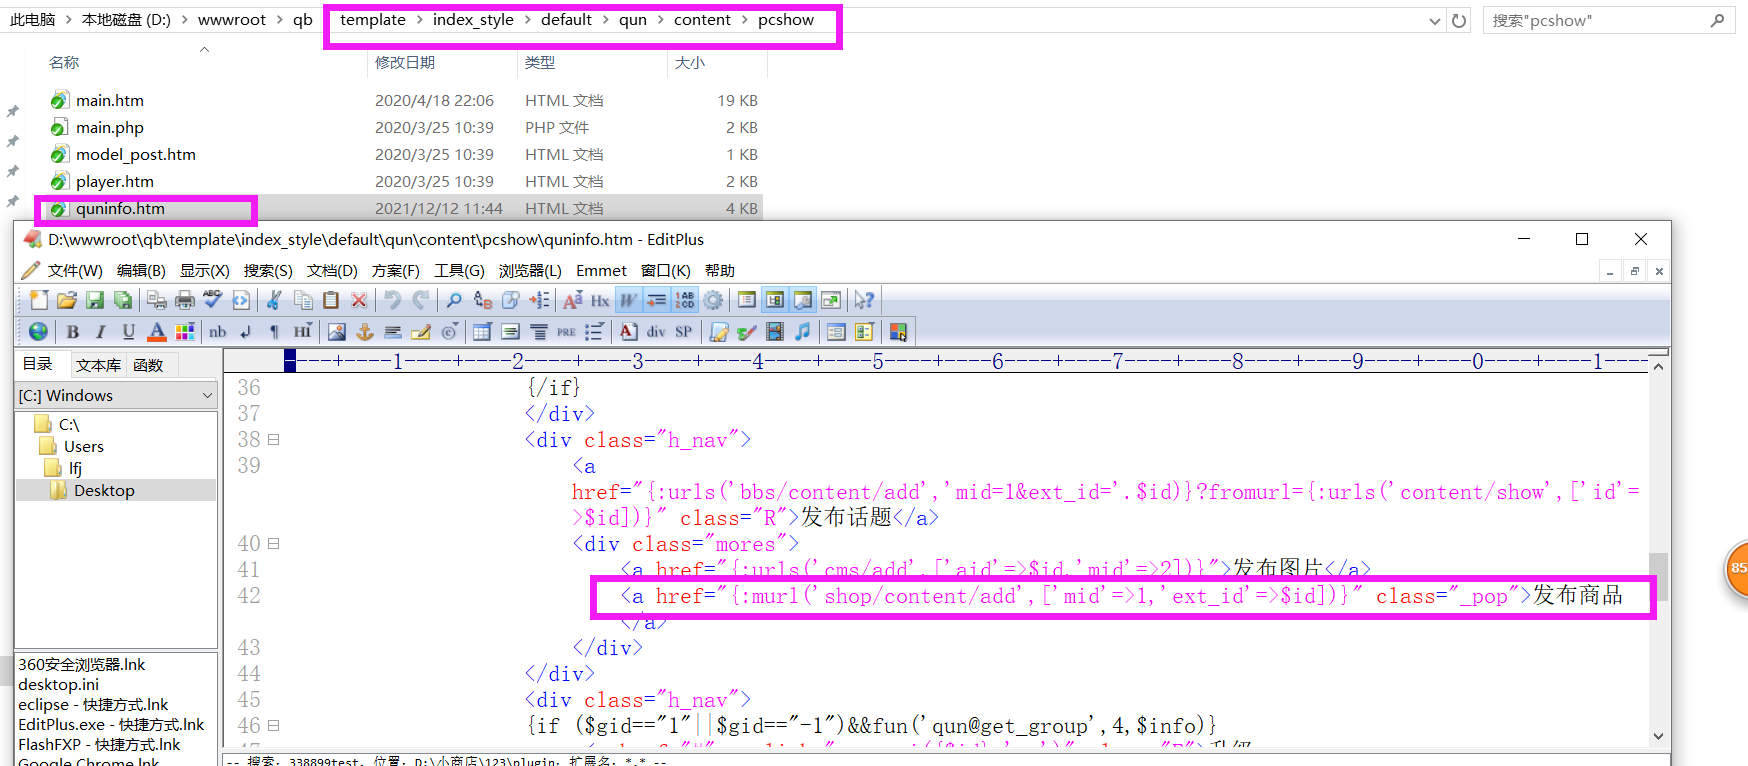Open the Preferences gear icon
The height and width of the screenshot is (766, 1748).
tap(713, 300)
